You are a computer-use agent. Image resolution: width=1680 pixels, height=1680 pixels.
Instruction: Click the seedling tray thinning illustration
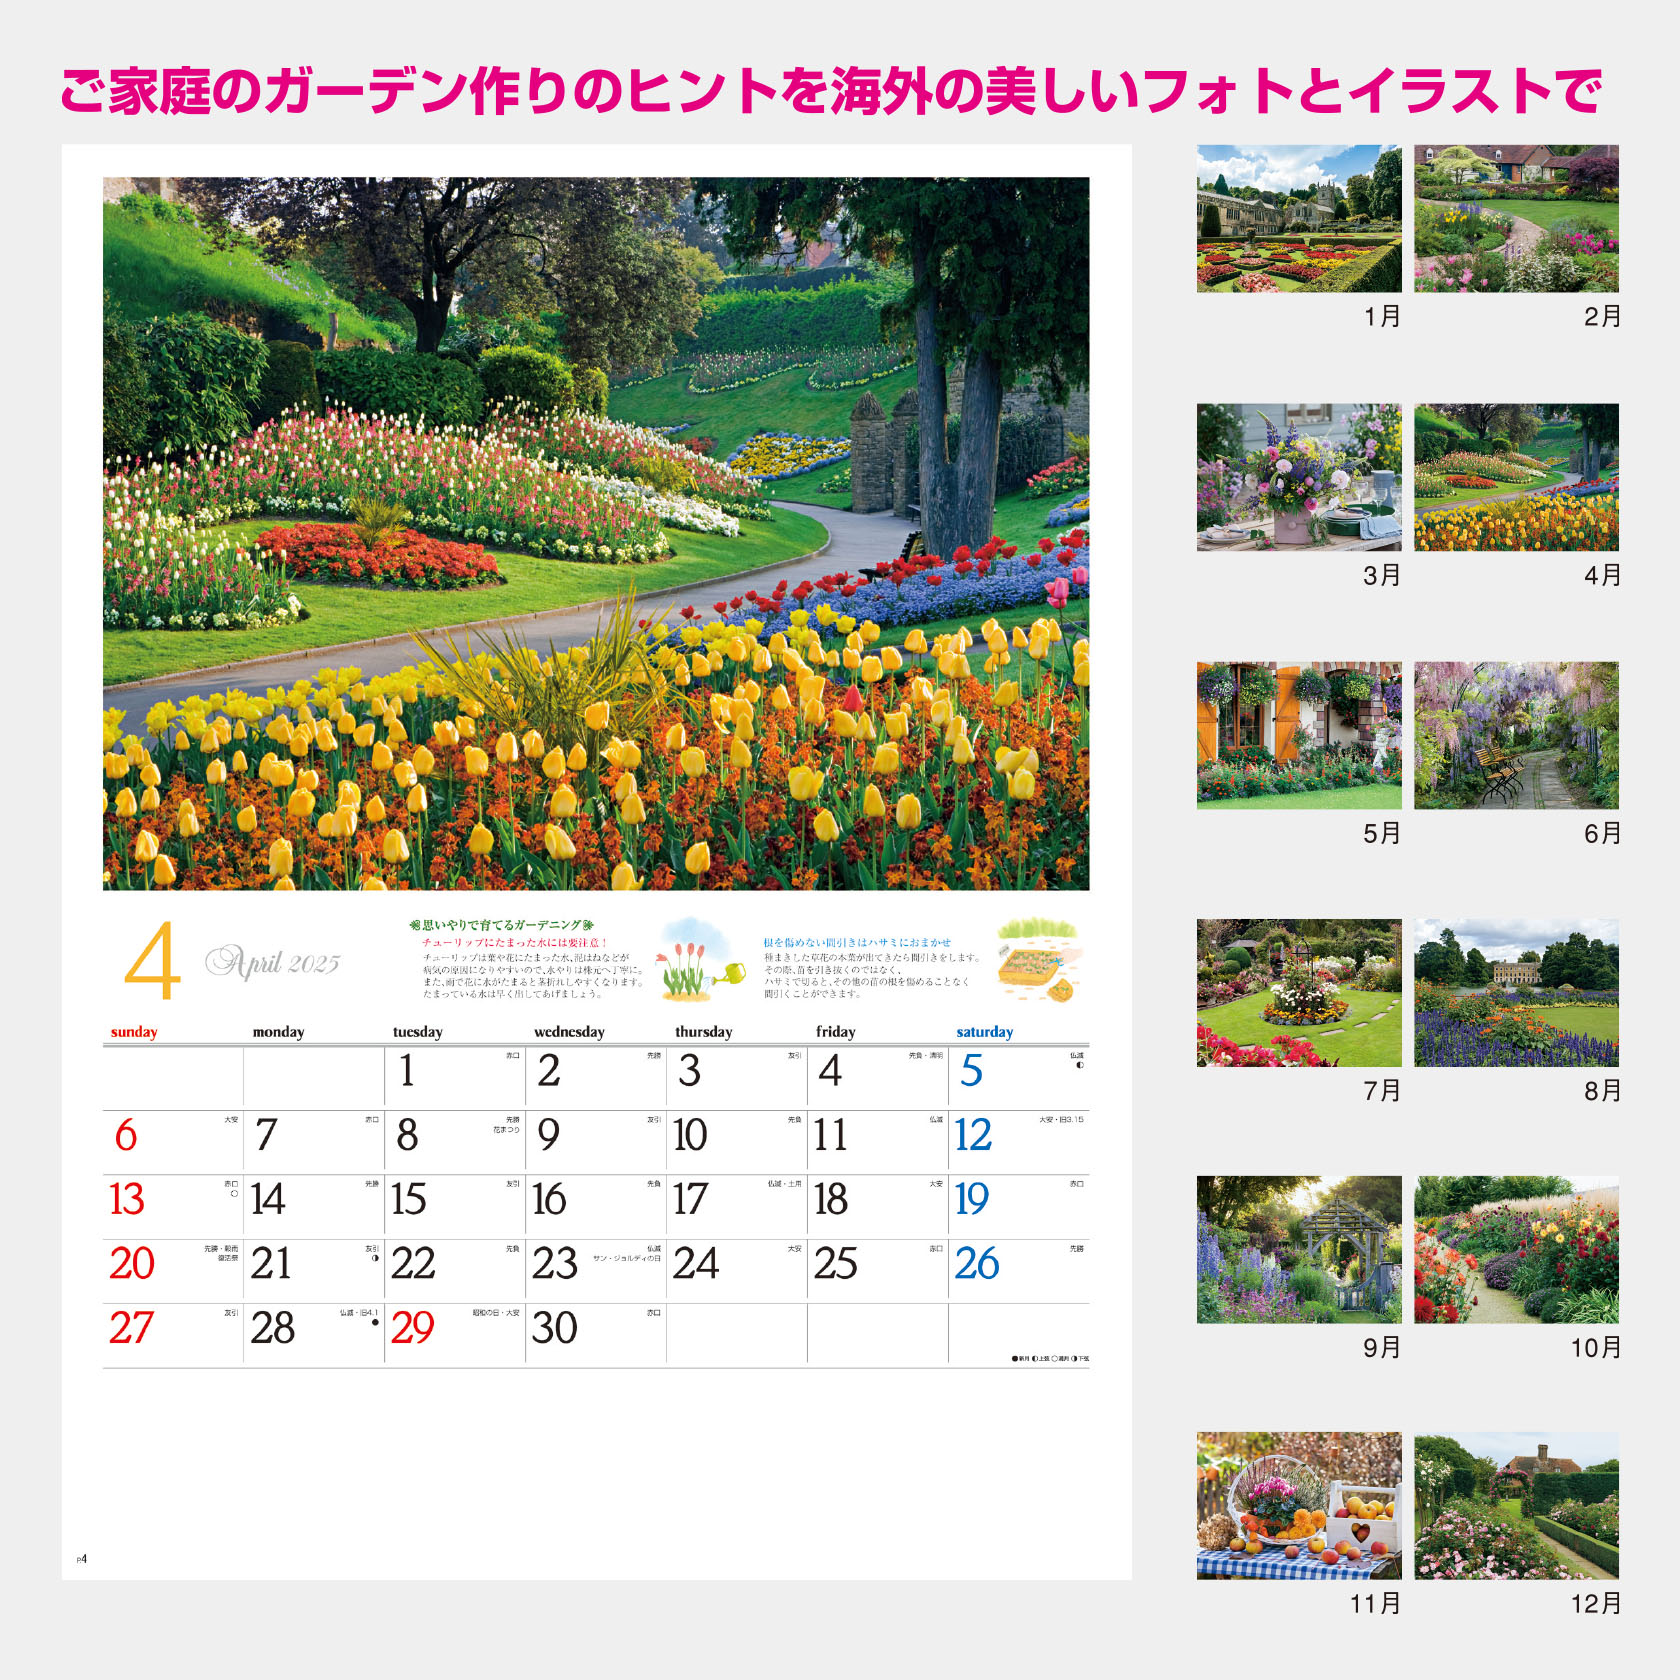point(1039,961)
